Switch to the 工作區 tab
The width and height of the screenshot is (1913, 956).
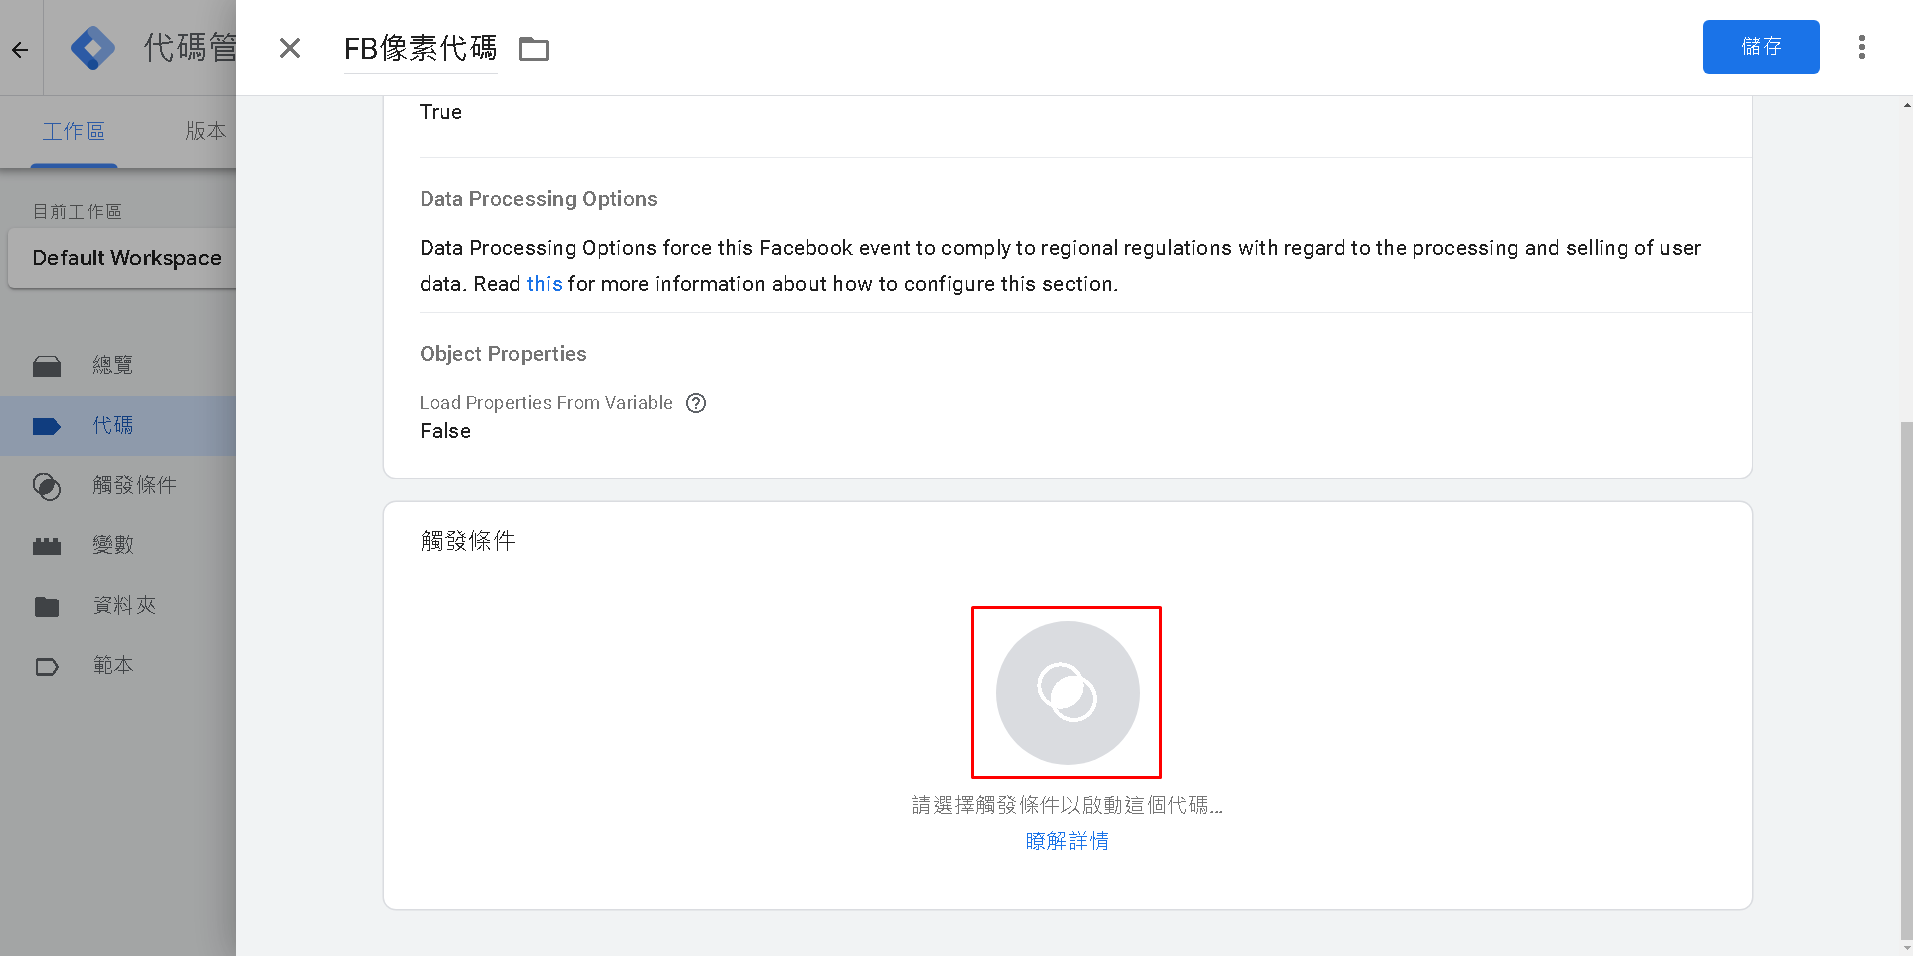pyautogui.click(x=74, y=131)
